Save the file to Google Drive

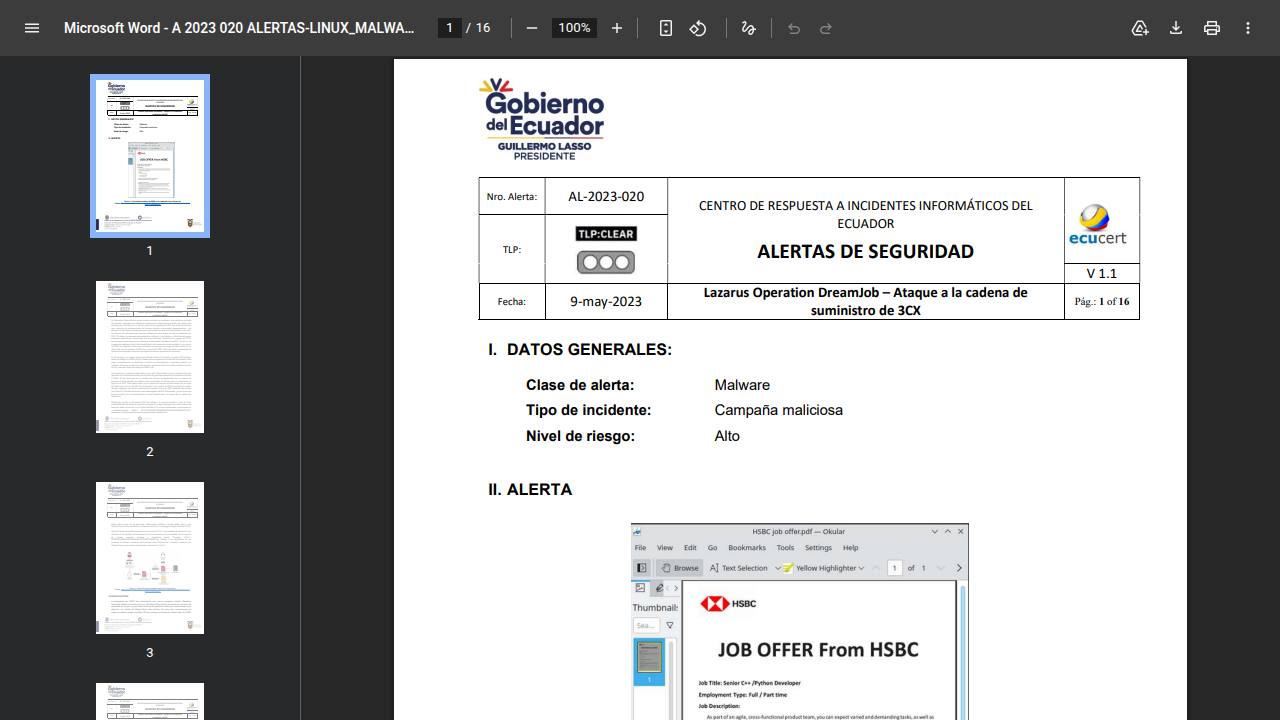[1140, 28]
